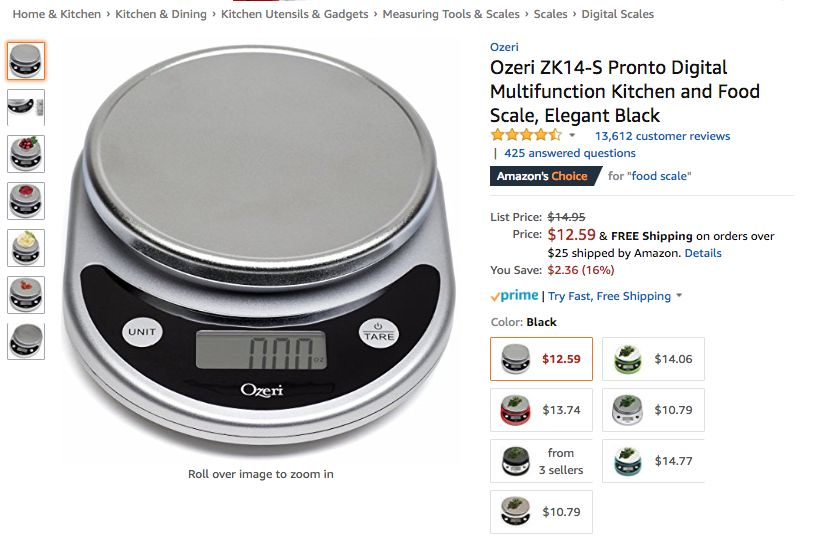813x540 pixels.
Task: Open the star rating dropdown arrow
Action: tap(572, 135)
